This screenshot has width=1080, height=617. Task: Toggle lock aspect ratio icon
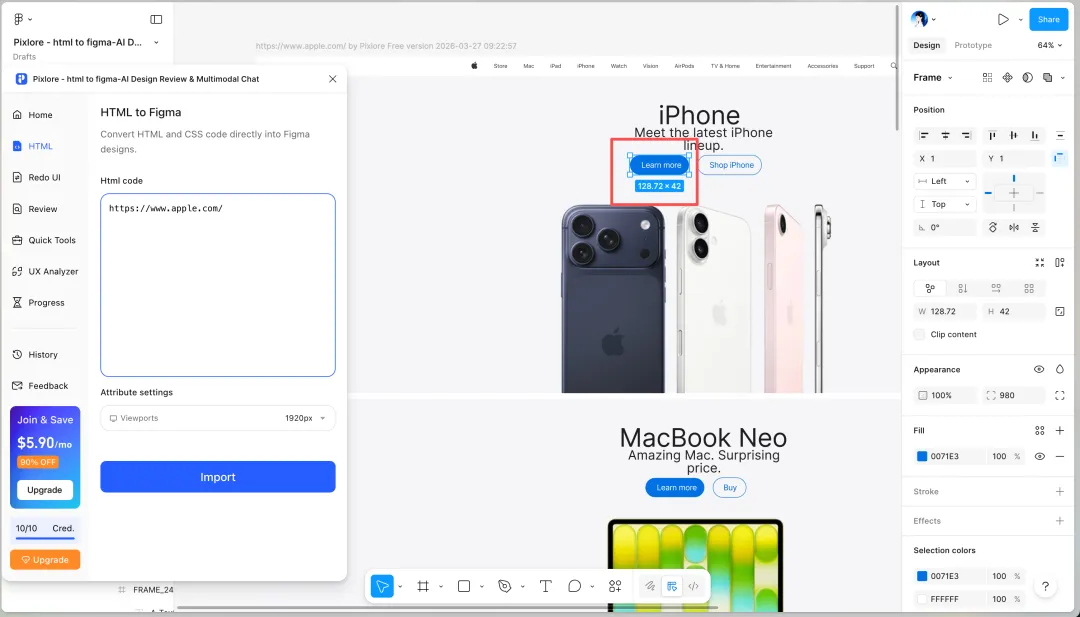point(1059,311)
